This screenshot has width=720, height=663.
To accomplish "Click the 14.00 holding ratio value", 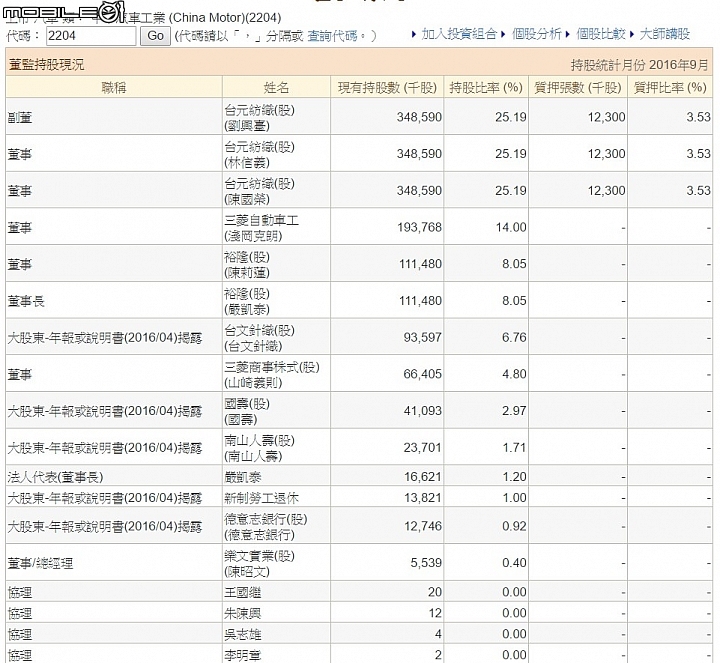I will point(511,227).
